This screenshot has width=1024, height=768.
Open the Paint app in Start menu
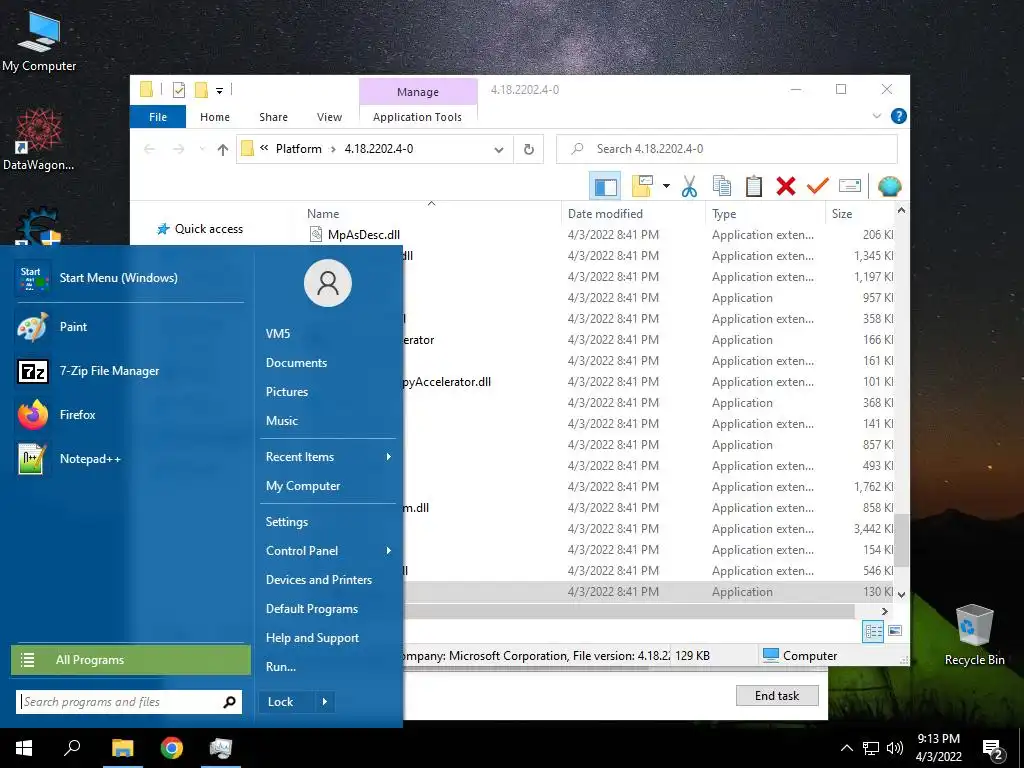point(129,327)
